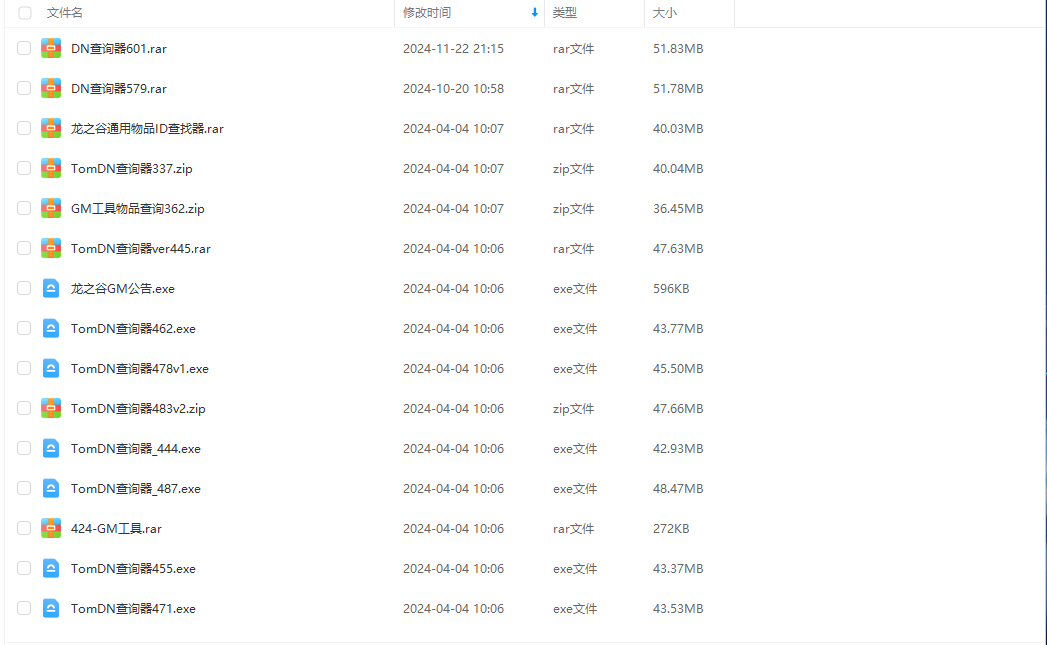Select checkbox of 龙之谷通用物品ID查找器.rar
Screen dimensions: 1047x645
click(x=24, y=128)
